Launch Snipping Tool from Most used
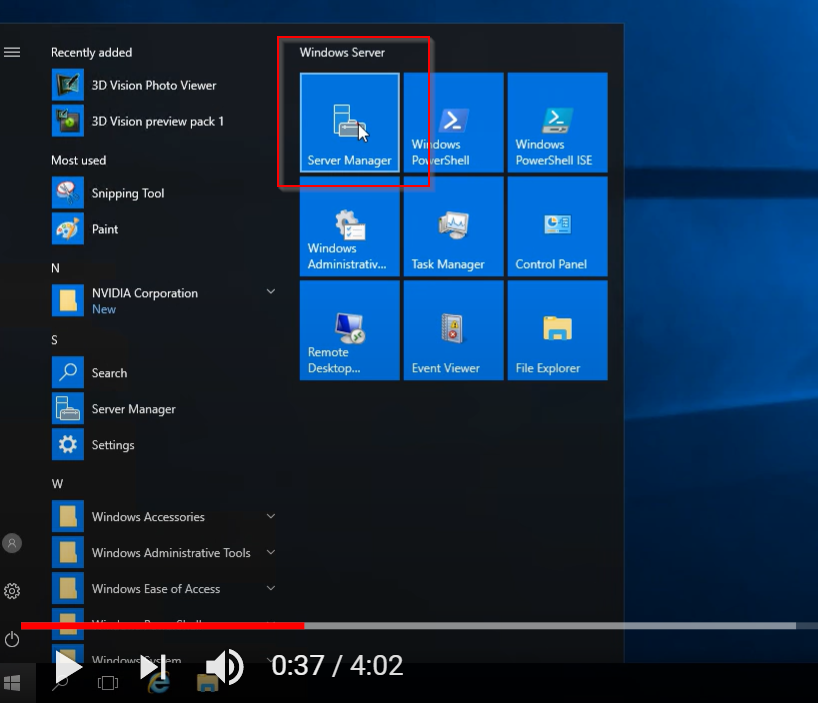The image size is (818, 703). [x=164, y=193]
